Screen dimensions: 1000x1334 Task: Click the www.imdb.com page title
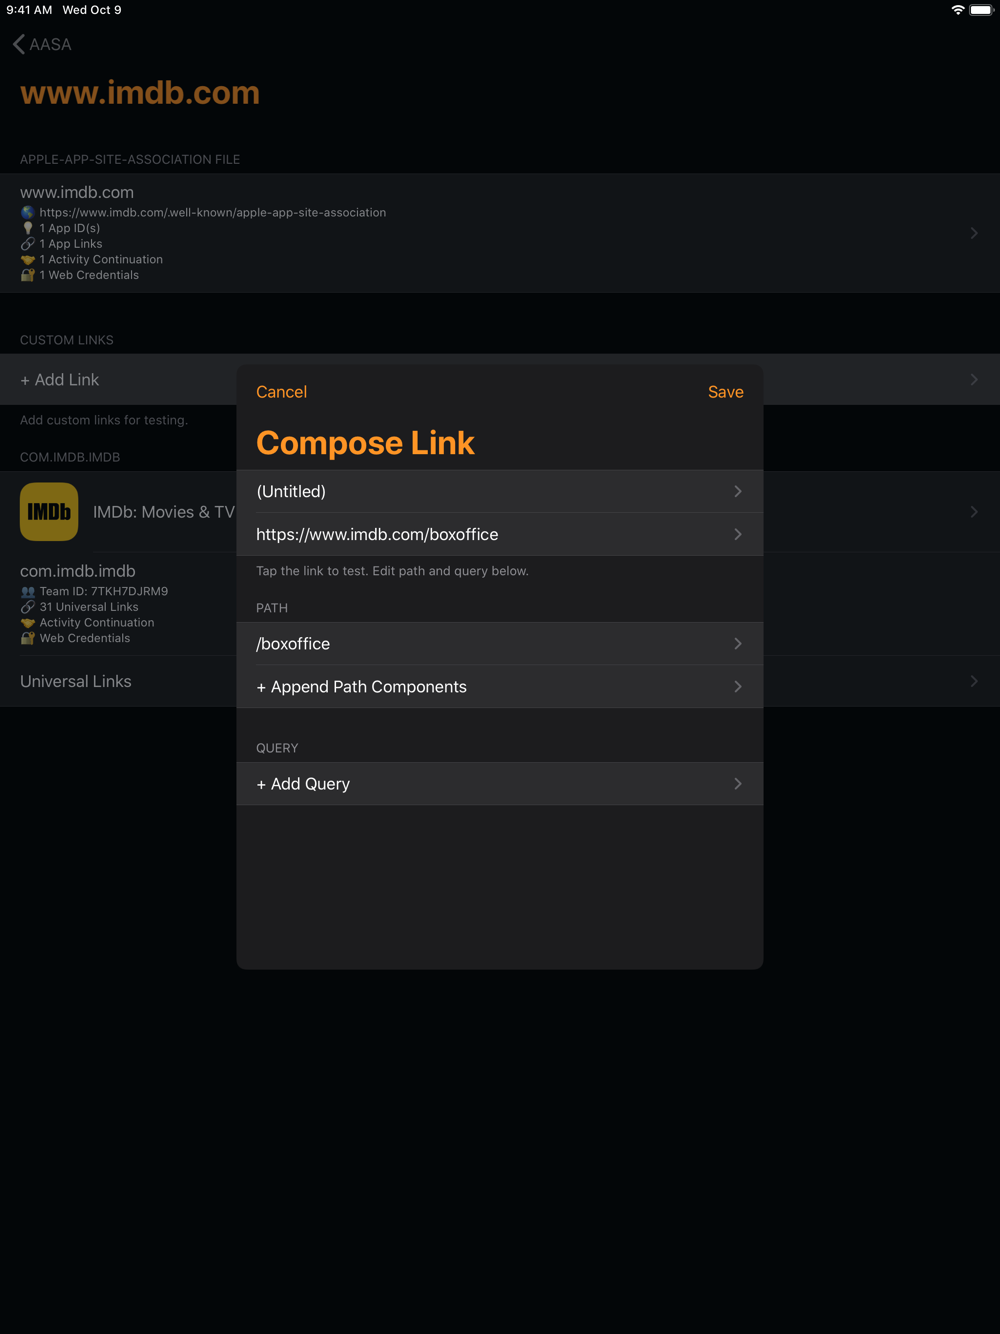click(x=140, y=93)
